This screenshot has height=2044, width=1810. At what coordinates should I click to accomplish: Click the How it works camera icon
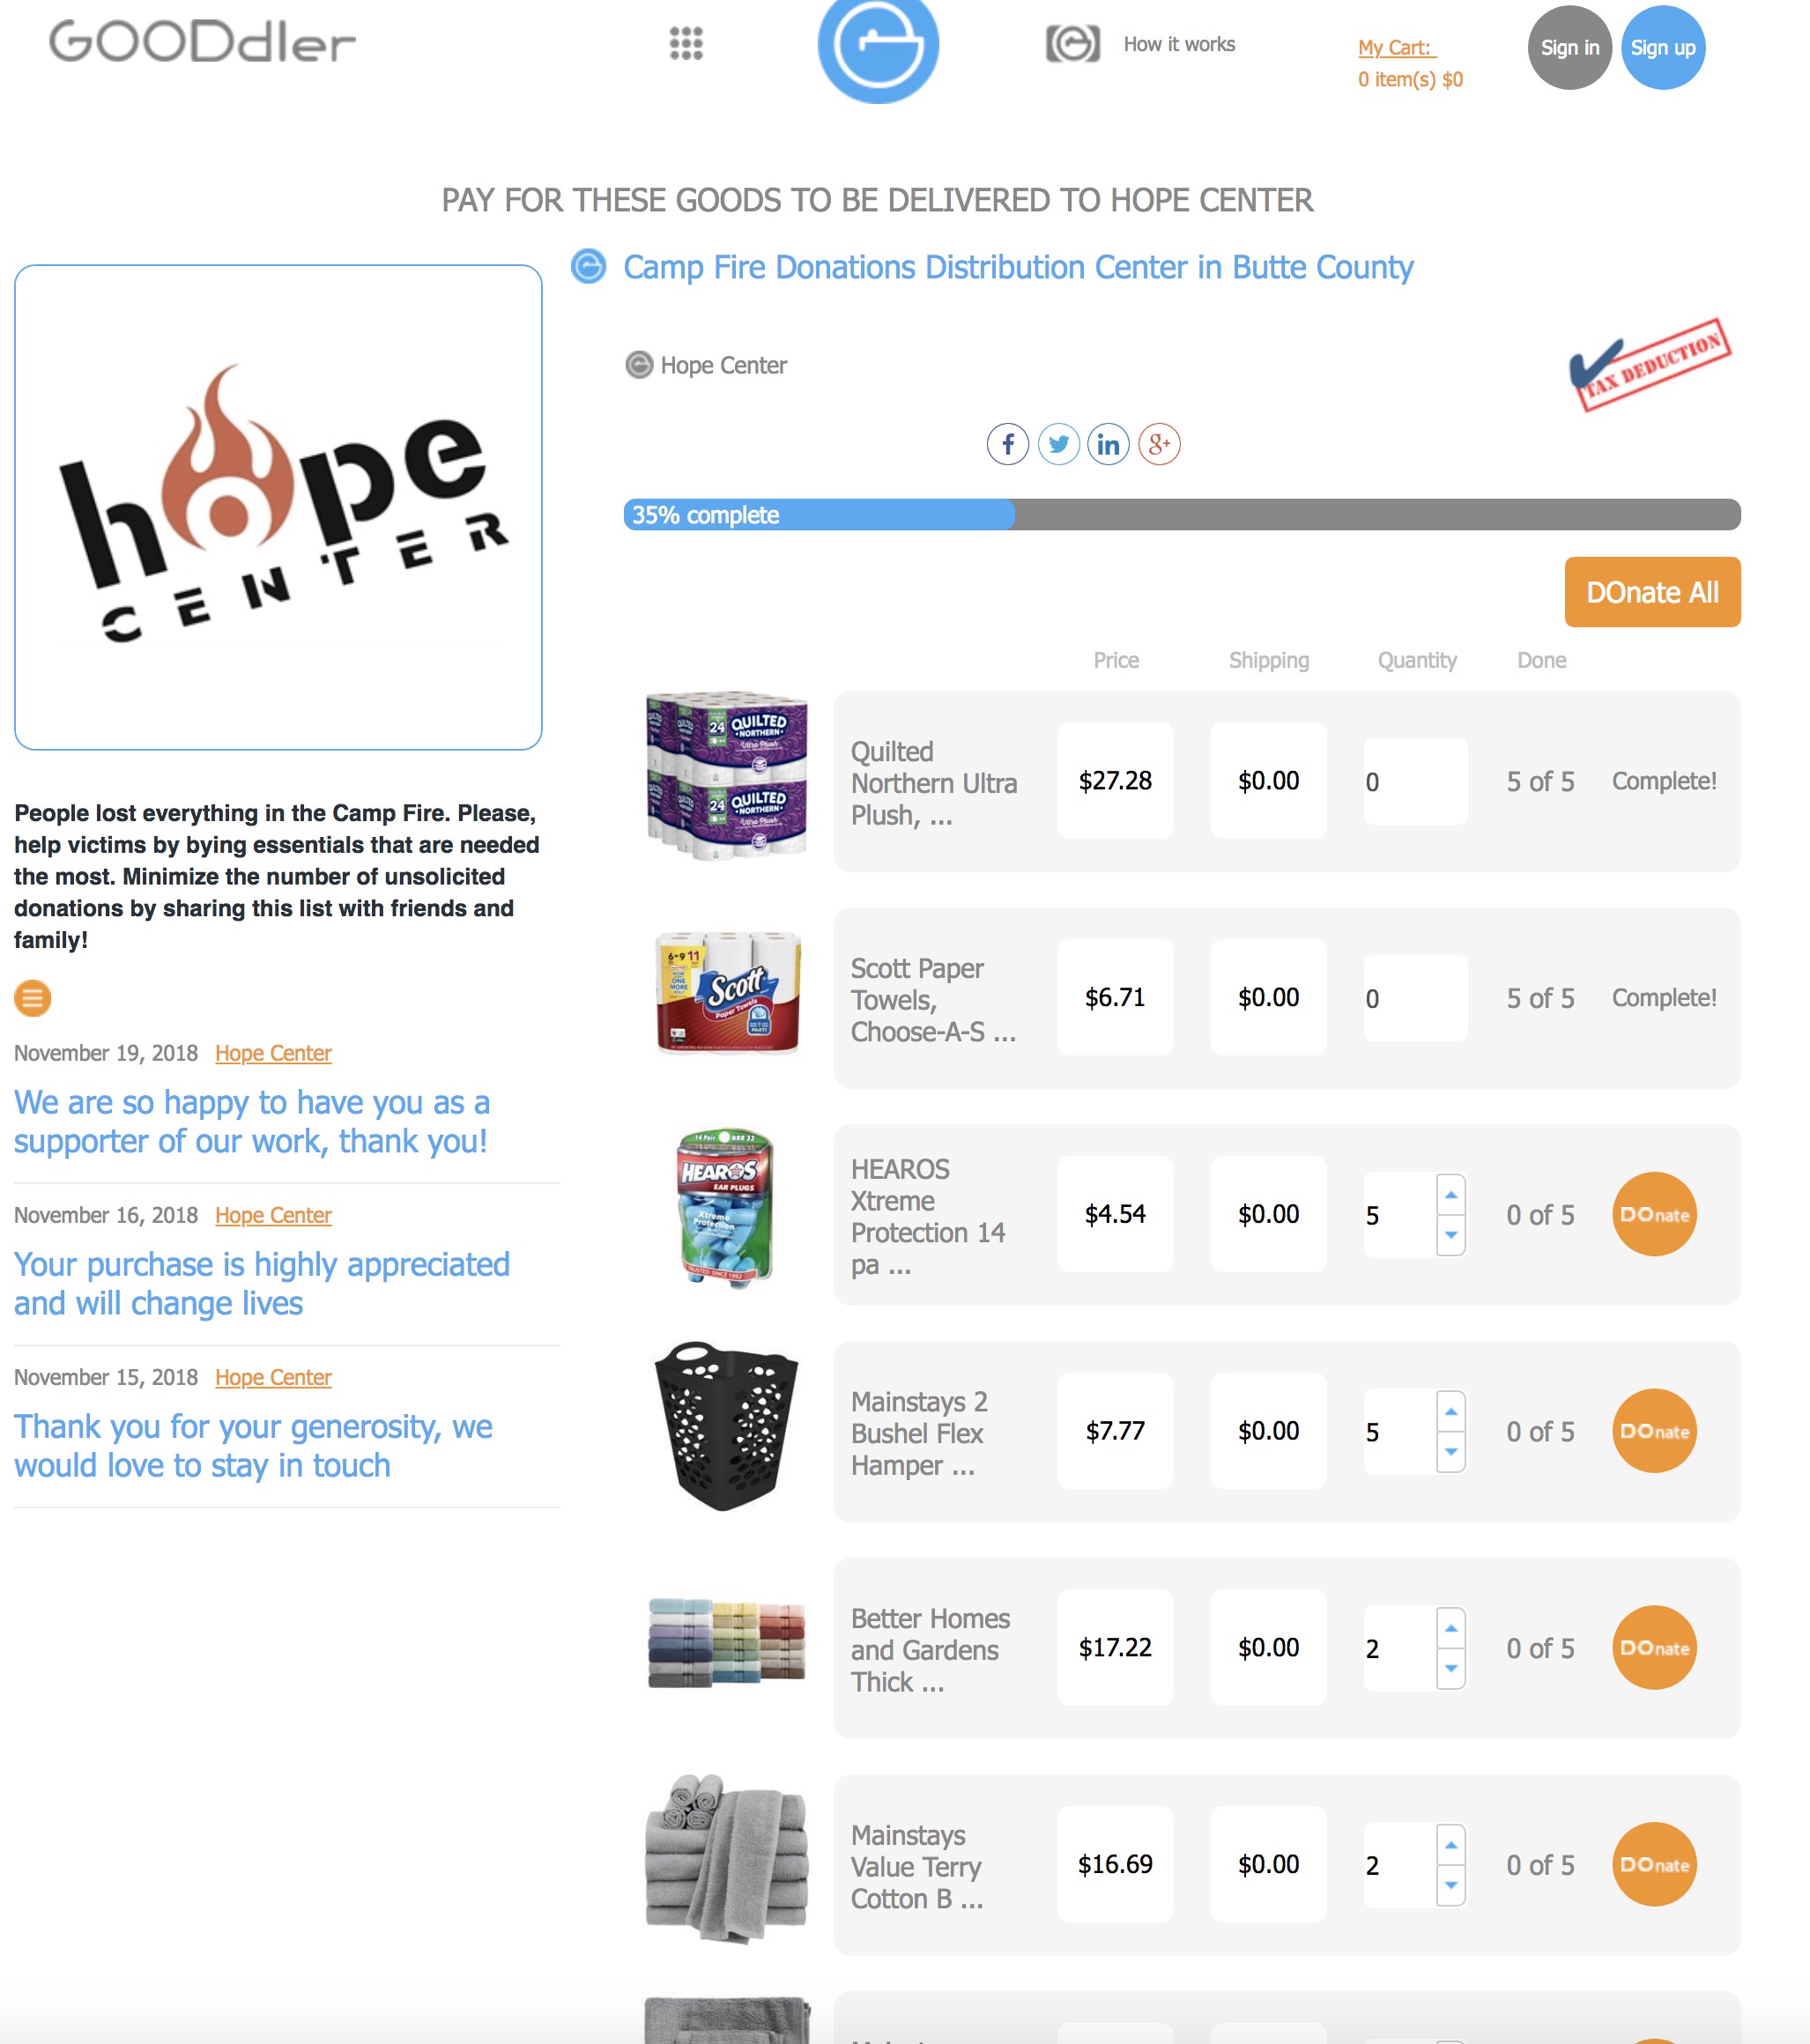(x=1072, y=44)
